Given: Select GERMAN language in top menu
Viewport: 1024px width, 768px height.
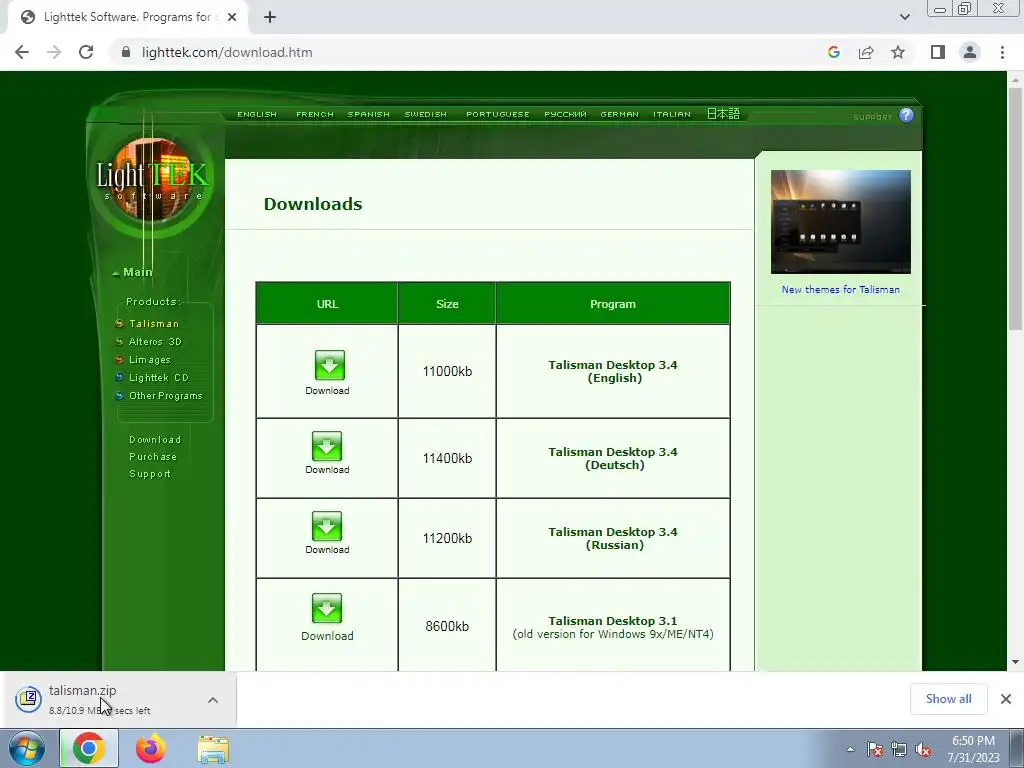Looking at the screenshot, I should pyautogui.click(x=619, y=114).
